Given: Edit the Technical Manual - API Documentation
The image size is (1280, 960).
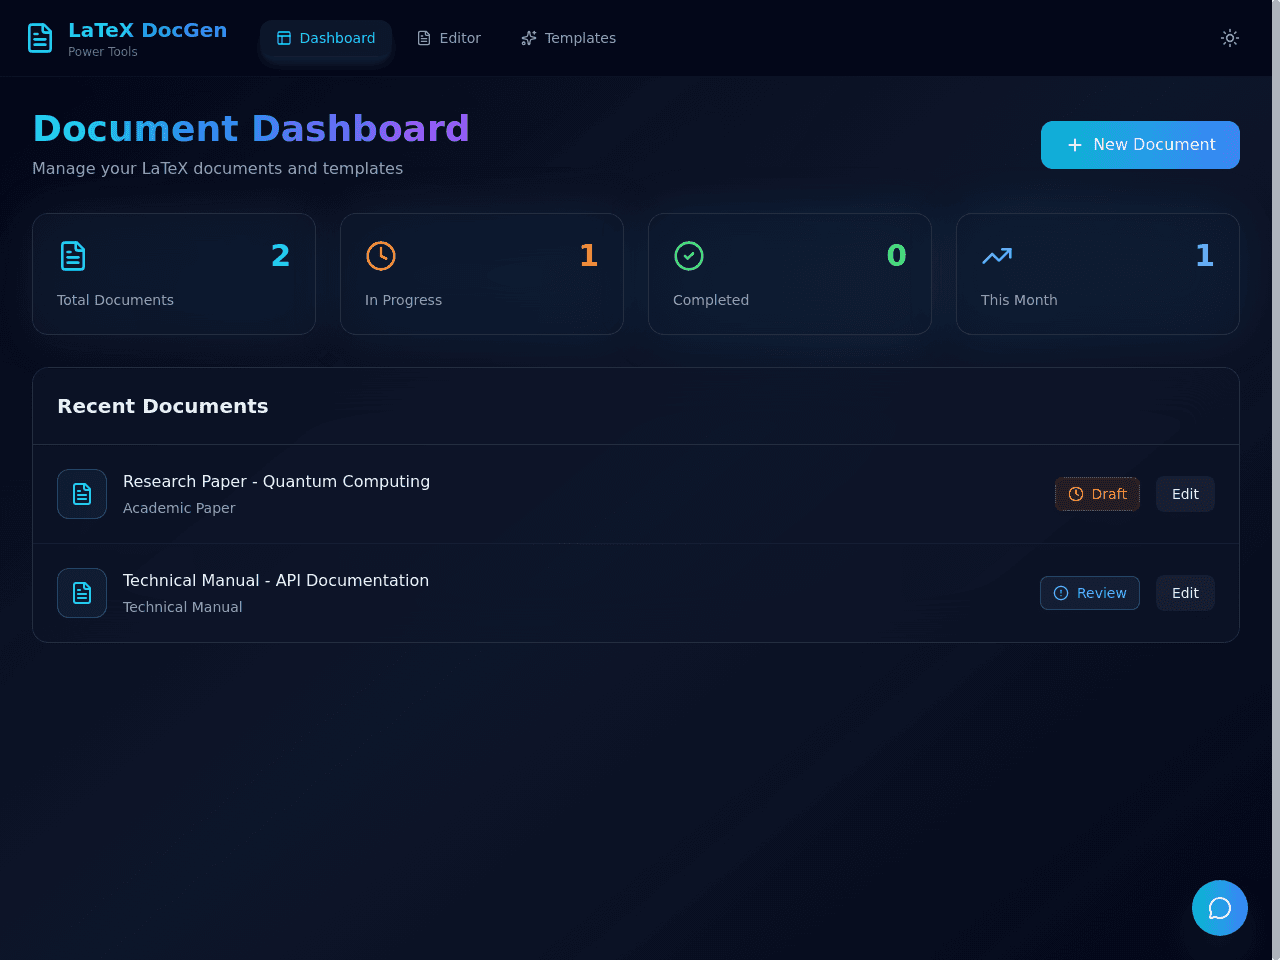Looking at the screenshot, I should [x=1185, y=593].
